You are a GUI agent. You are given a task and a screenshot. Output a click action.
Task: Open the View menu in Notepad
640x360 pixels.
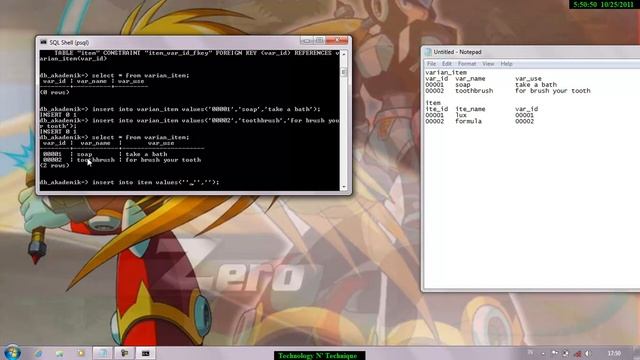click(488, 64)
